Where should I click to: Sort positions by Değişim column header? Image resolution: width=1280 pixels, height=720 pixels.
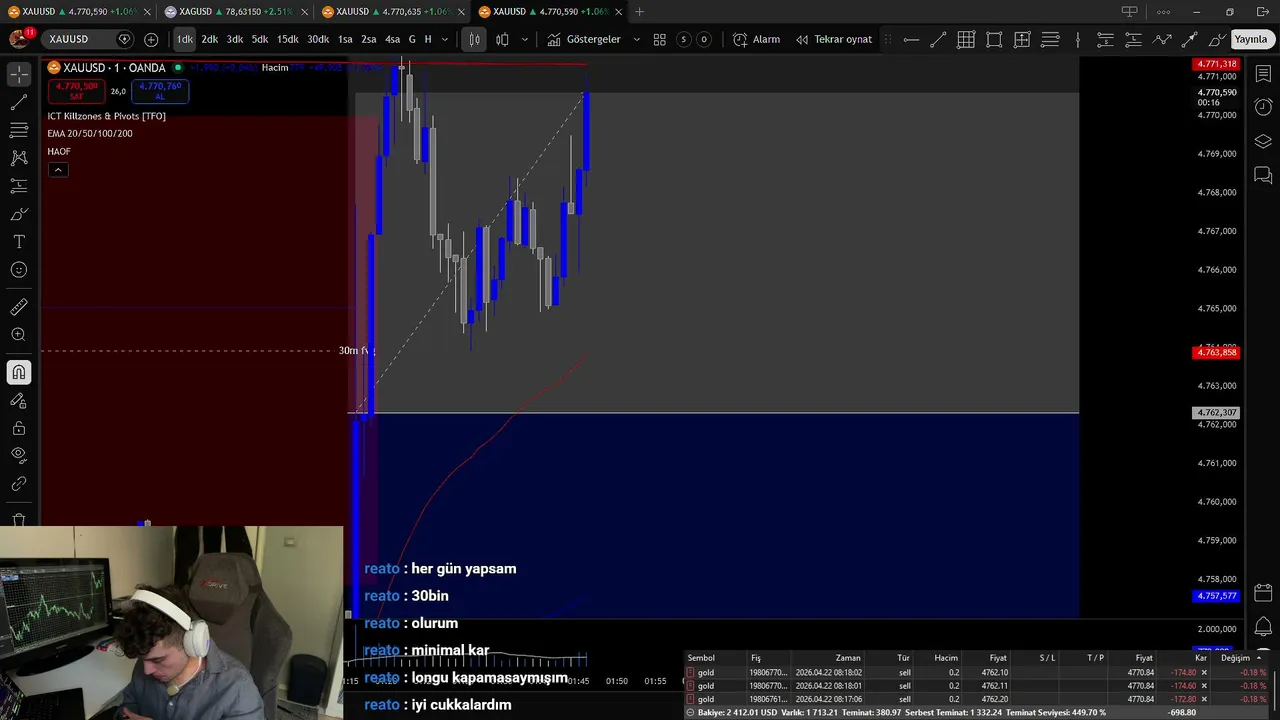1235,658
